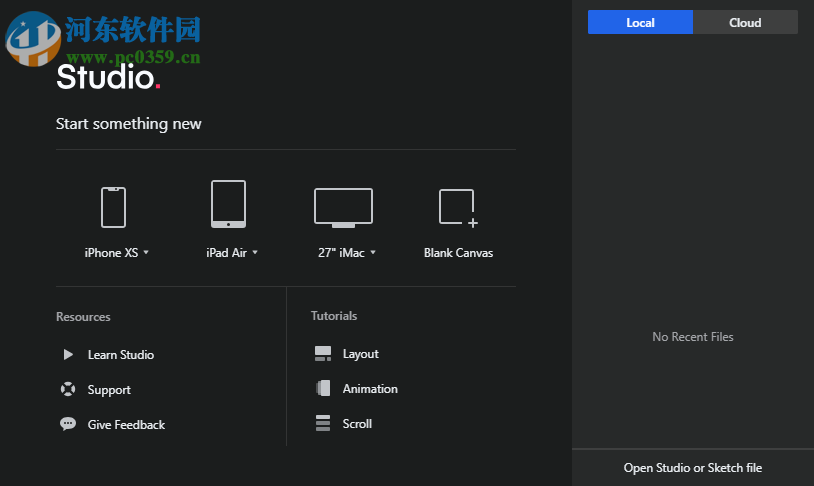The width and height of the screenshot is (814, 486).
Task: Click the Start something new heading
Action: [128, 124]
